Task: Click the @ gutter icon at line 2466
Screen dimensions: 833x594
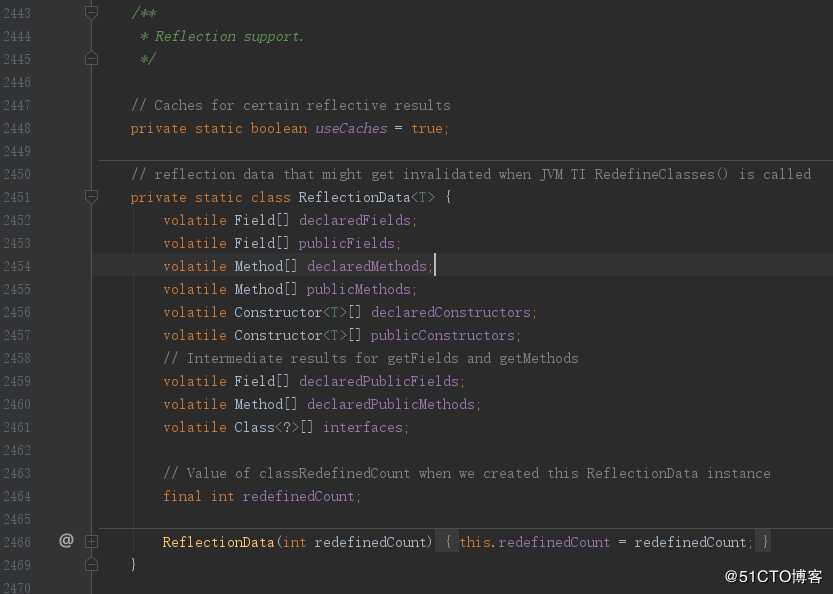Action: tap(66, 541)
